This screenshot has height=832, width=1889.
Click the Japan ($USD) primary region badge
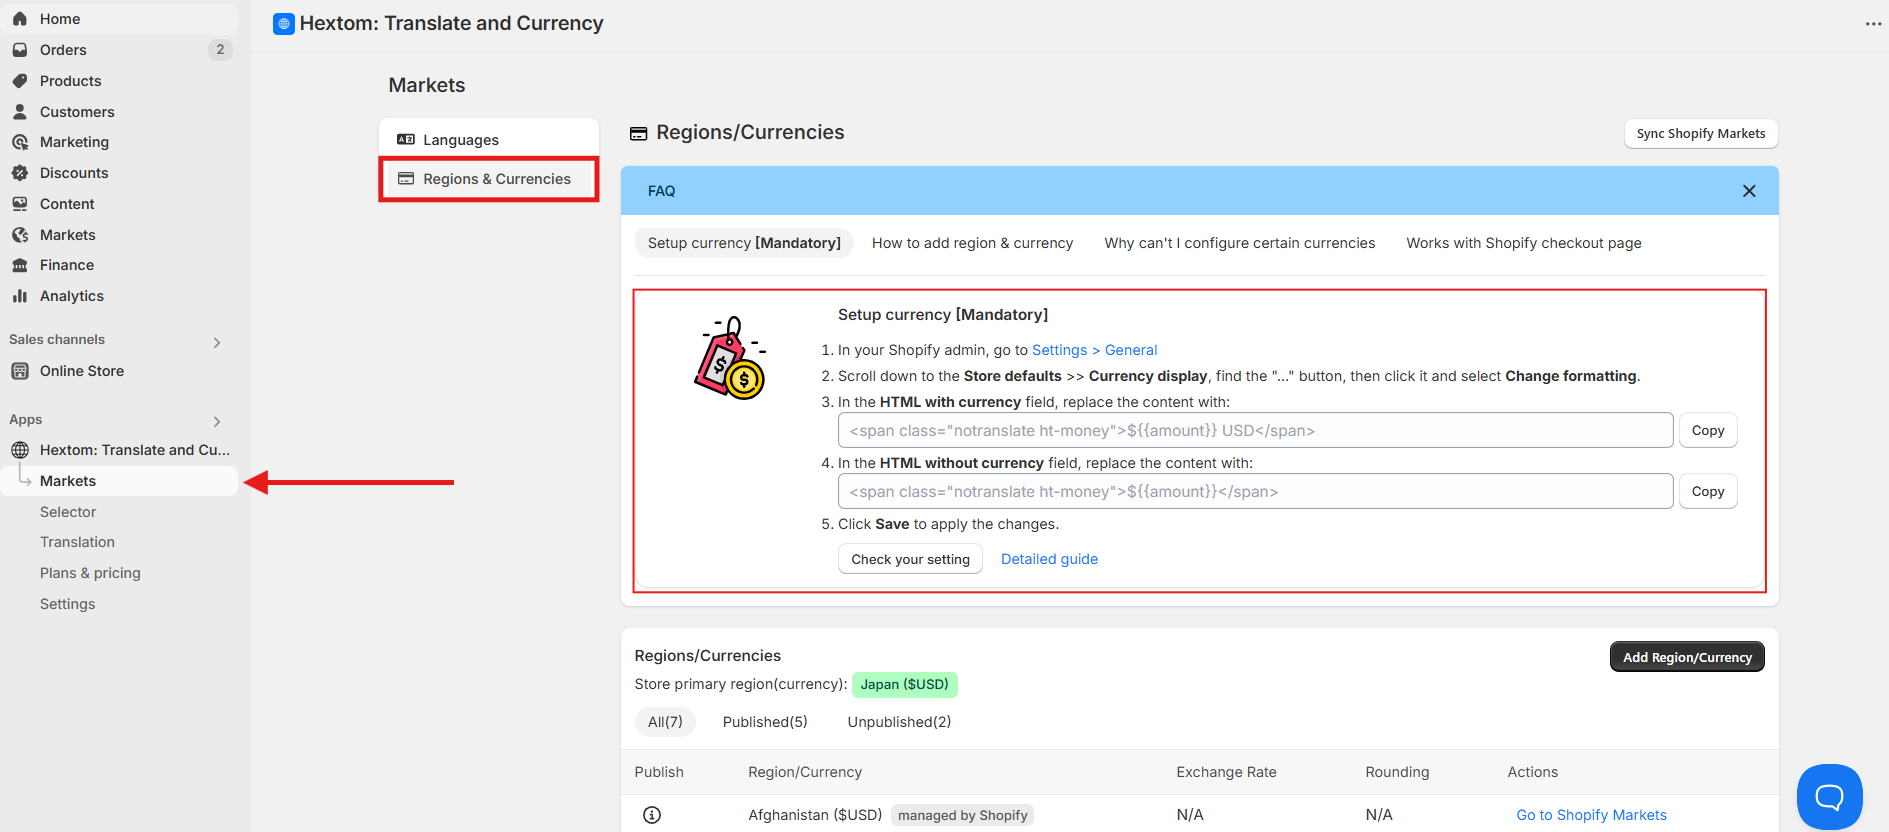[904, 685]
